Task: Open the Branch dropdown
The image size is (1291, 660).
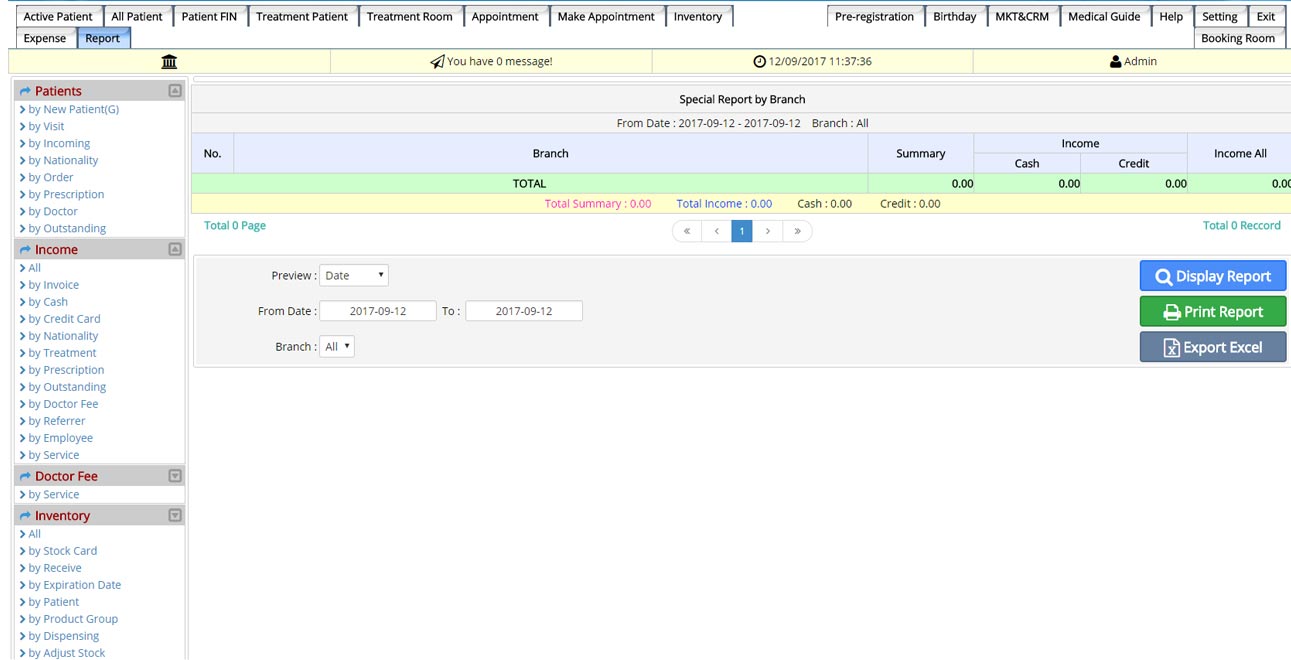Action: point(337,347)
